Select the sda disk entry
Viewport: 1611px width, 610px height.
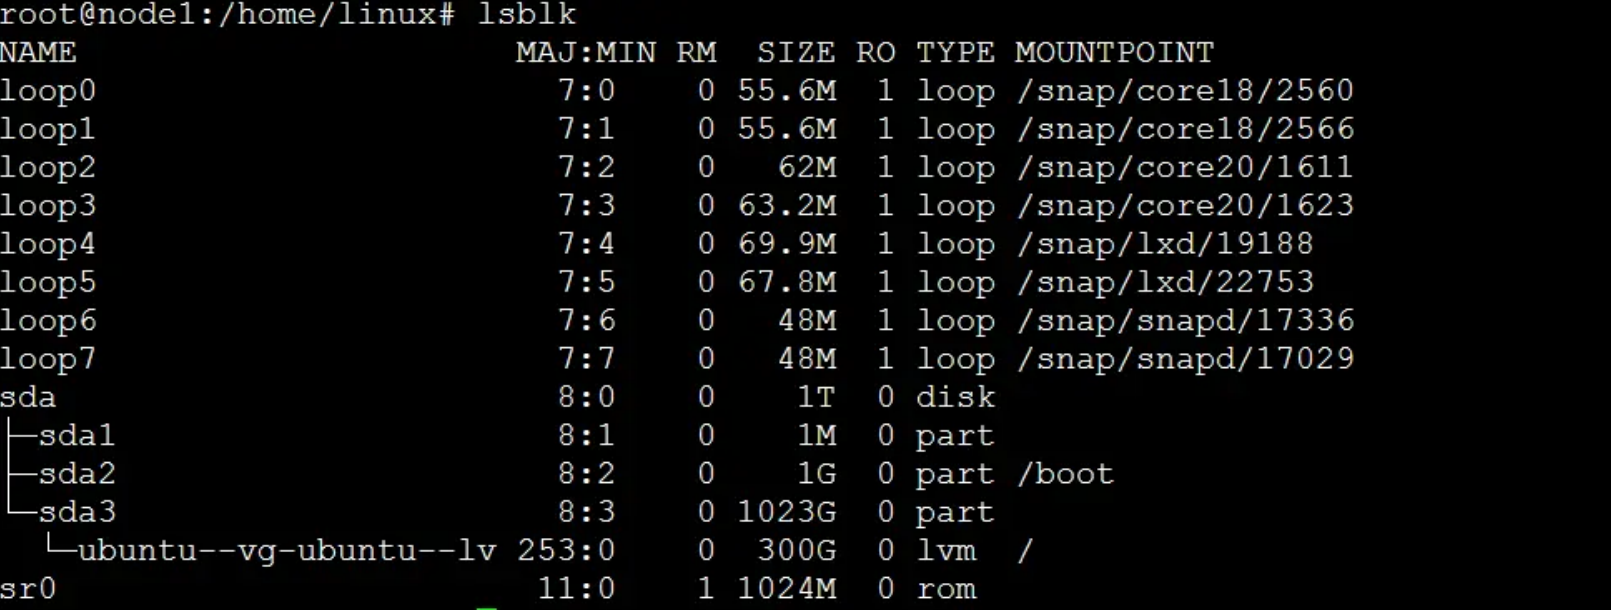[28, 398]
